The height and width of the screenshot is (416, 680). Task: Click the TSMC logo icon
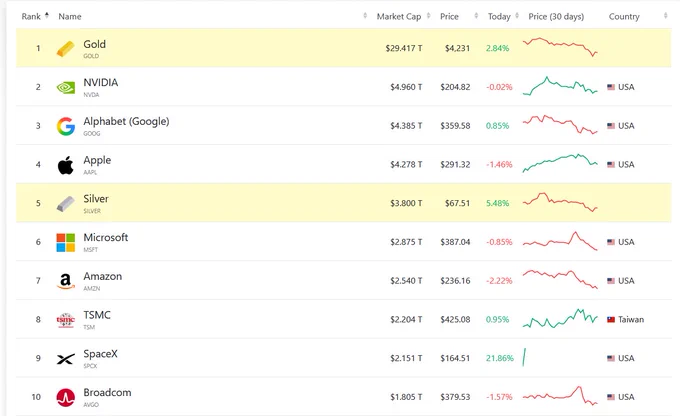tap(65, 320)
